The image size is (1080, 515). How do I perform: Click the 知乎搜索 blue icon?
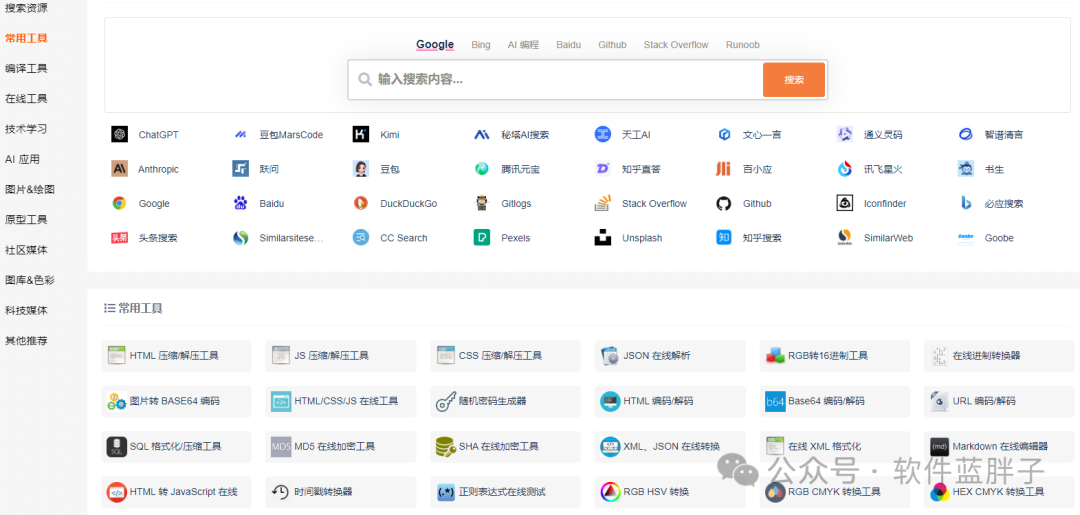[x=723, y=238]
